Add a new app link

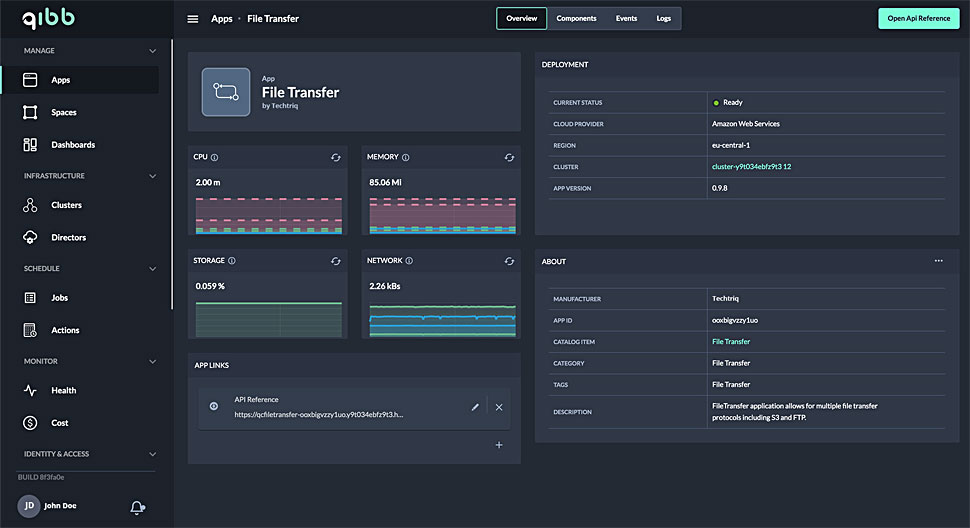(499, 445)
